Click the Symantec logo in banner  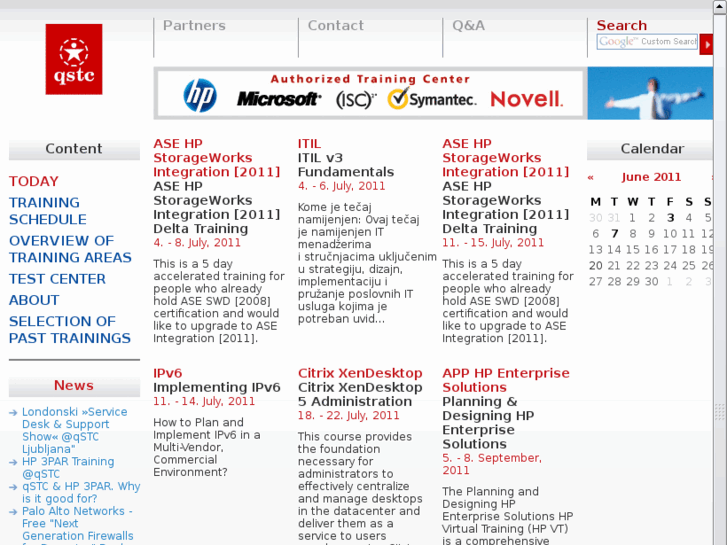[432, 98]
